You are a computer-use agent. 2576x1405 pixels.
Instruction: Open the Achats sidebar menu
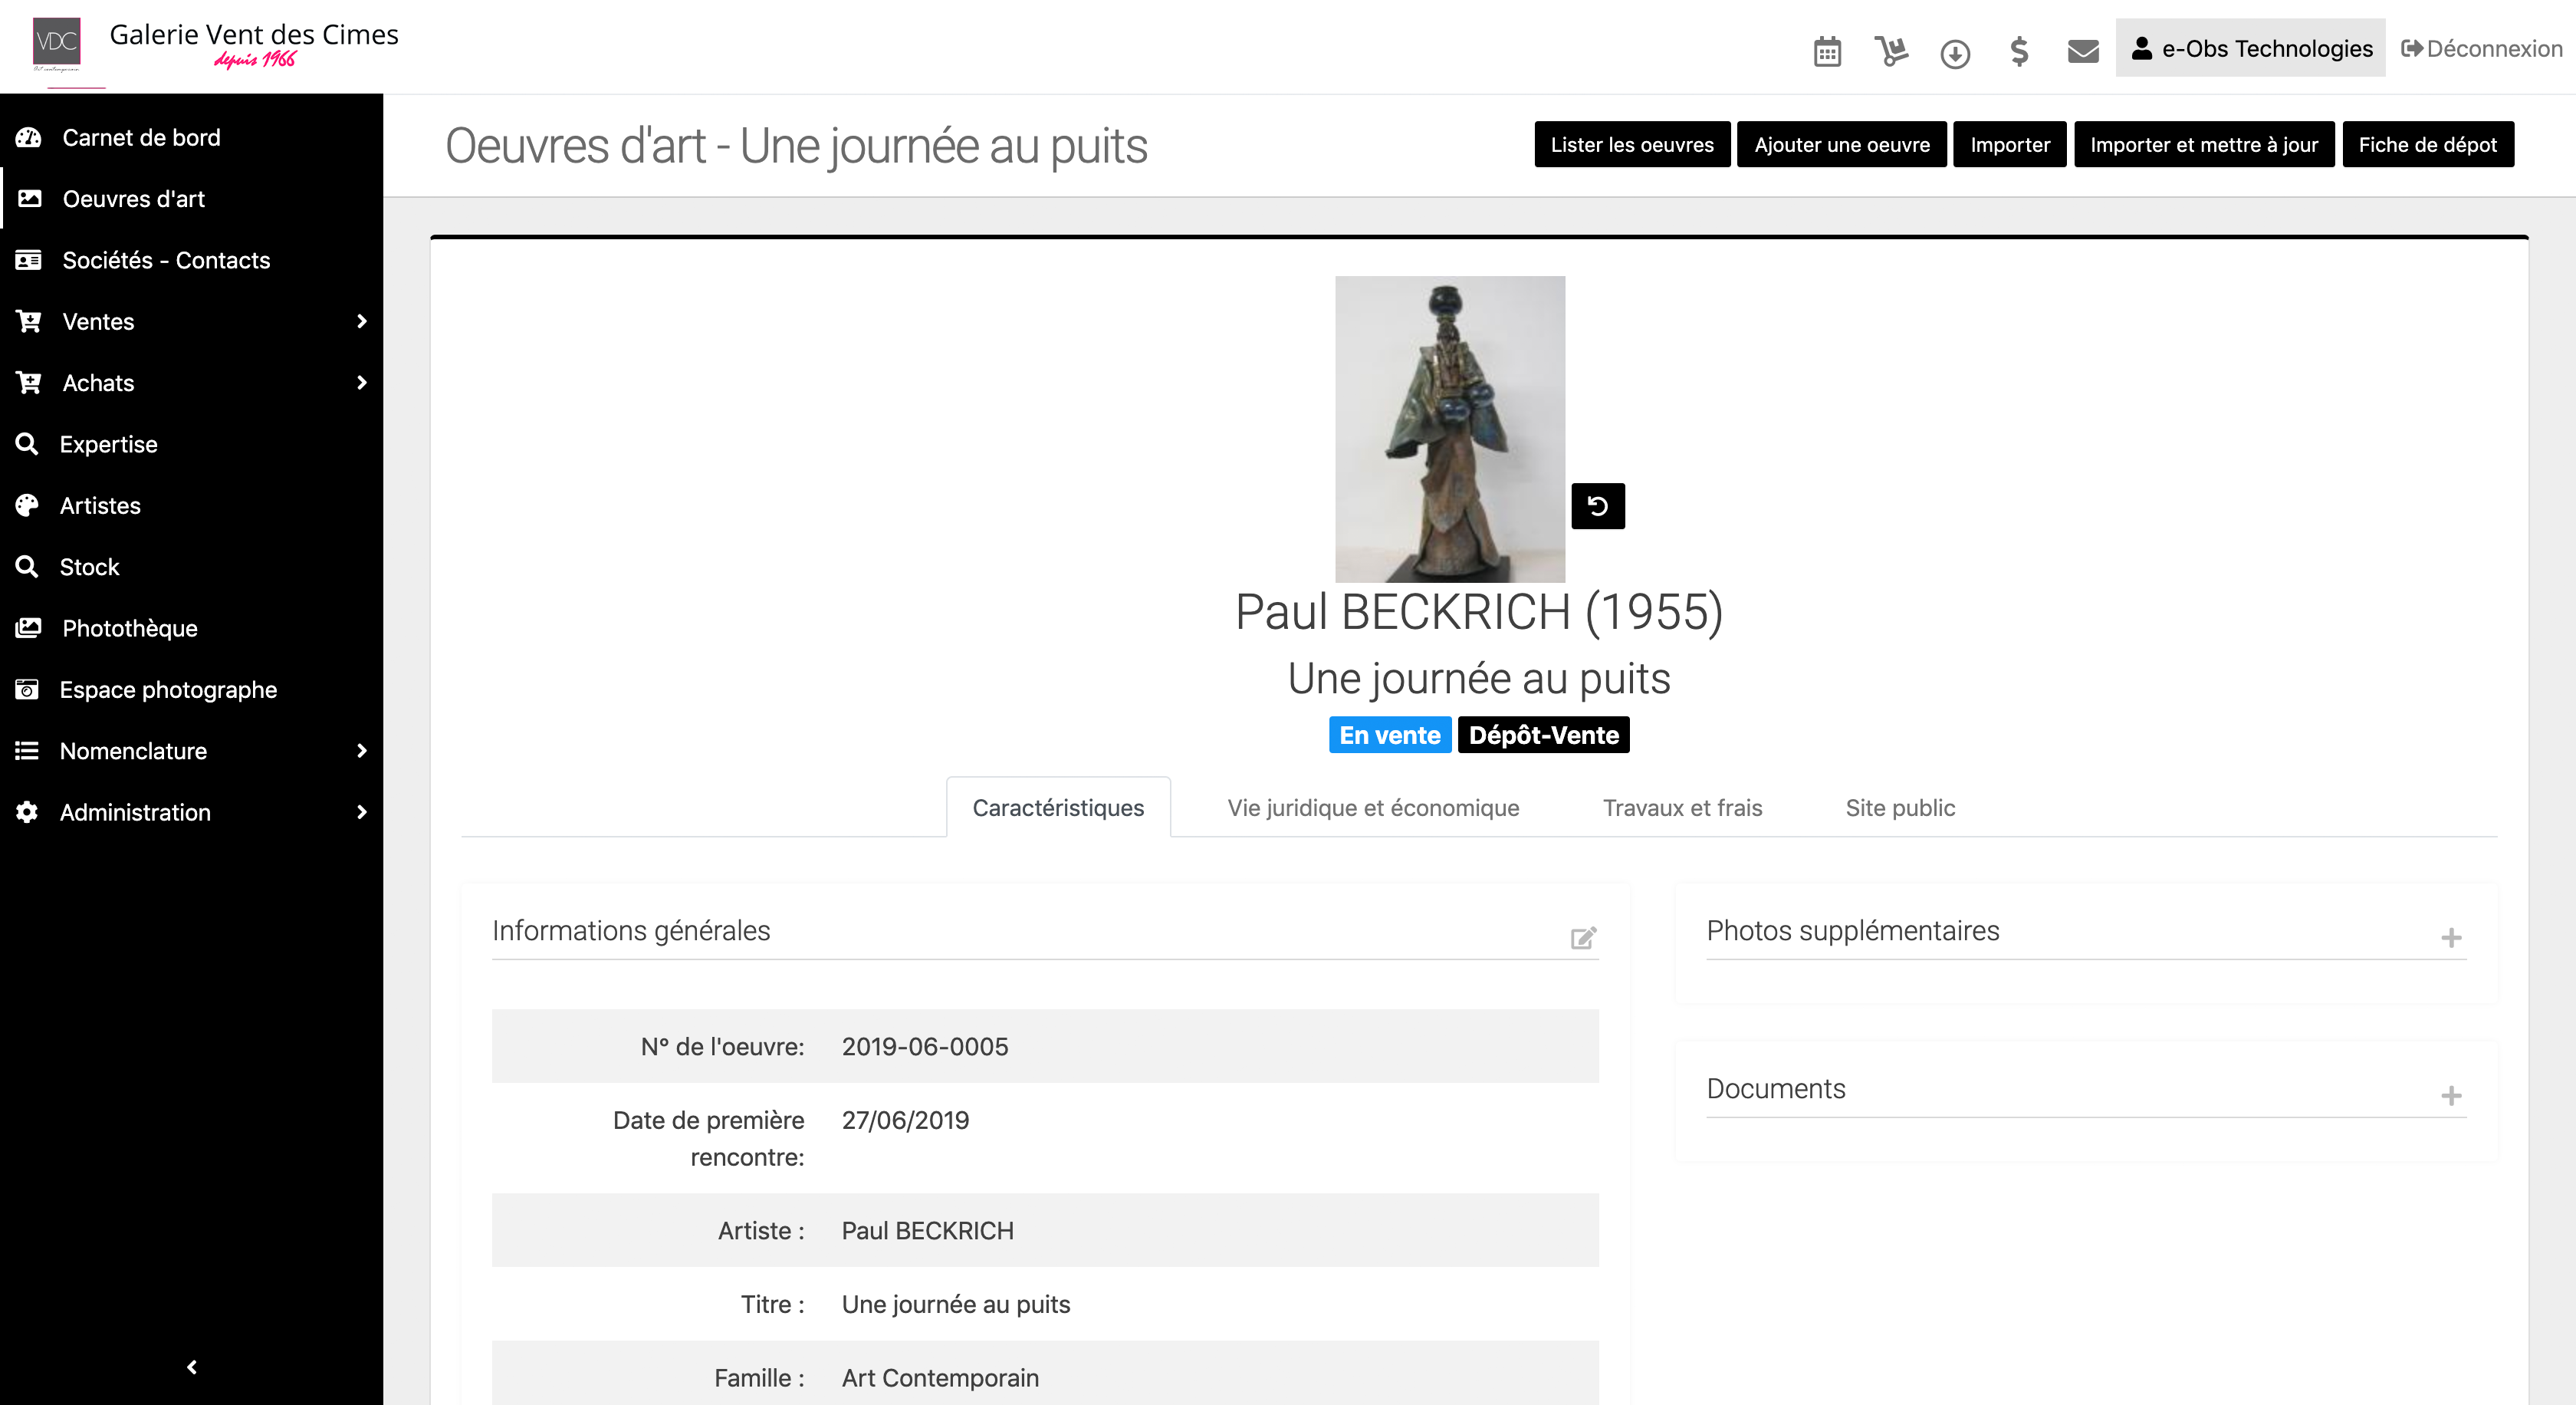(192, 383)
